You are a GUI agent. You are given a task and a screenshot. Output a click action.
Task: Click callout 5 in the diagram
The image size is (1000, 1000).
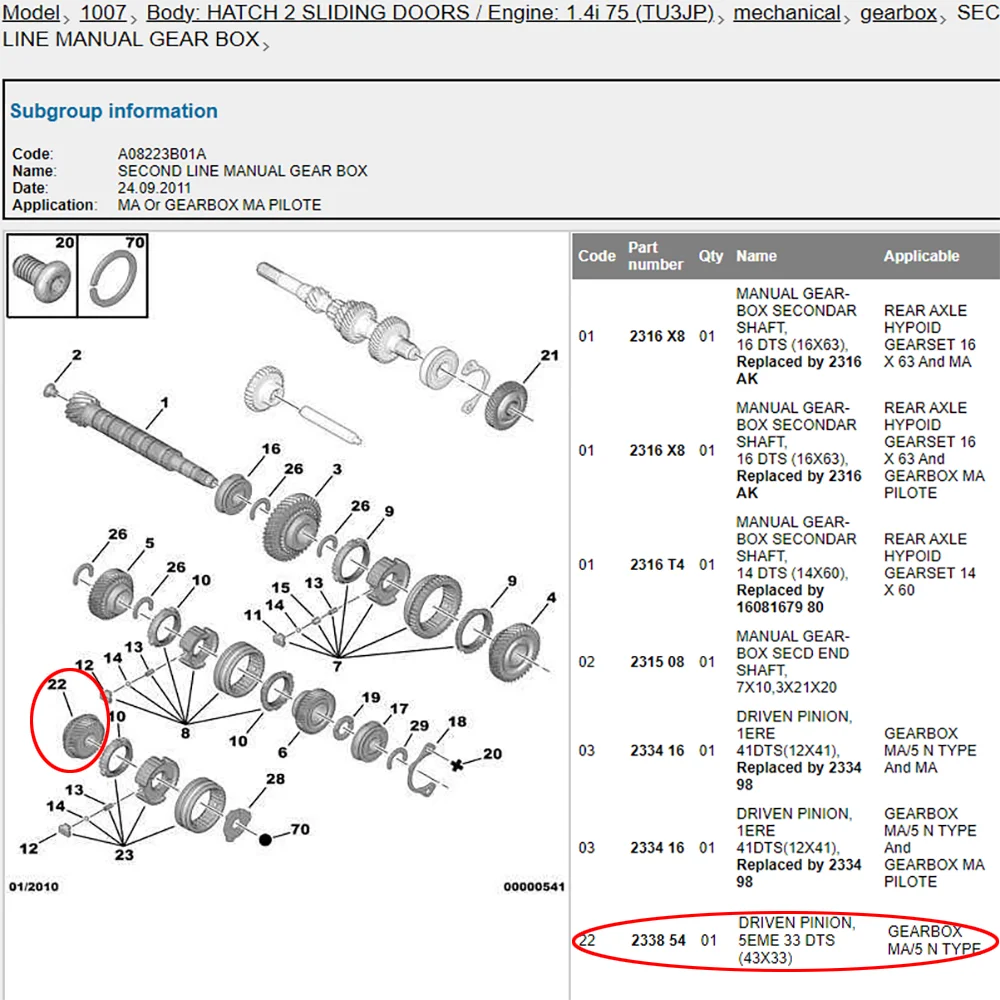tap(149, 543)
